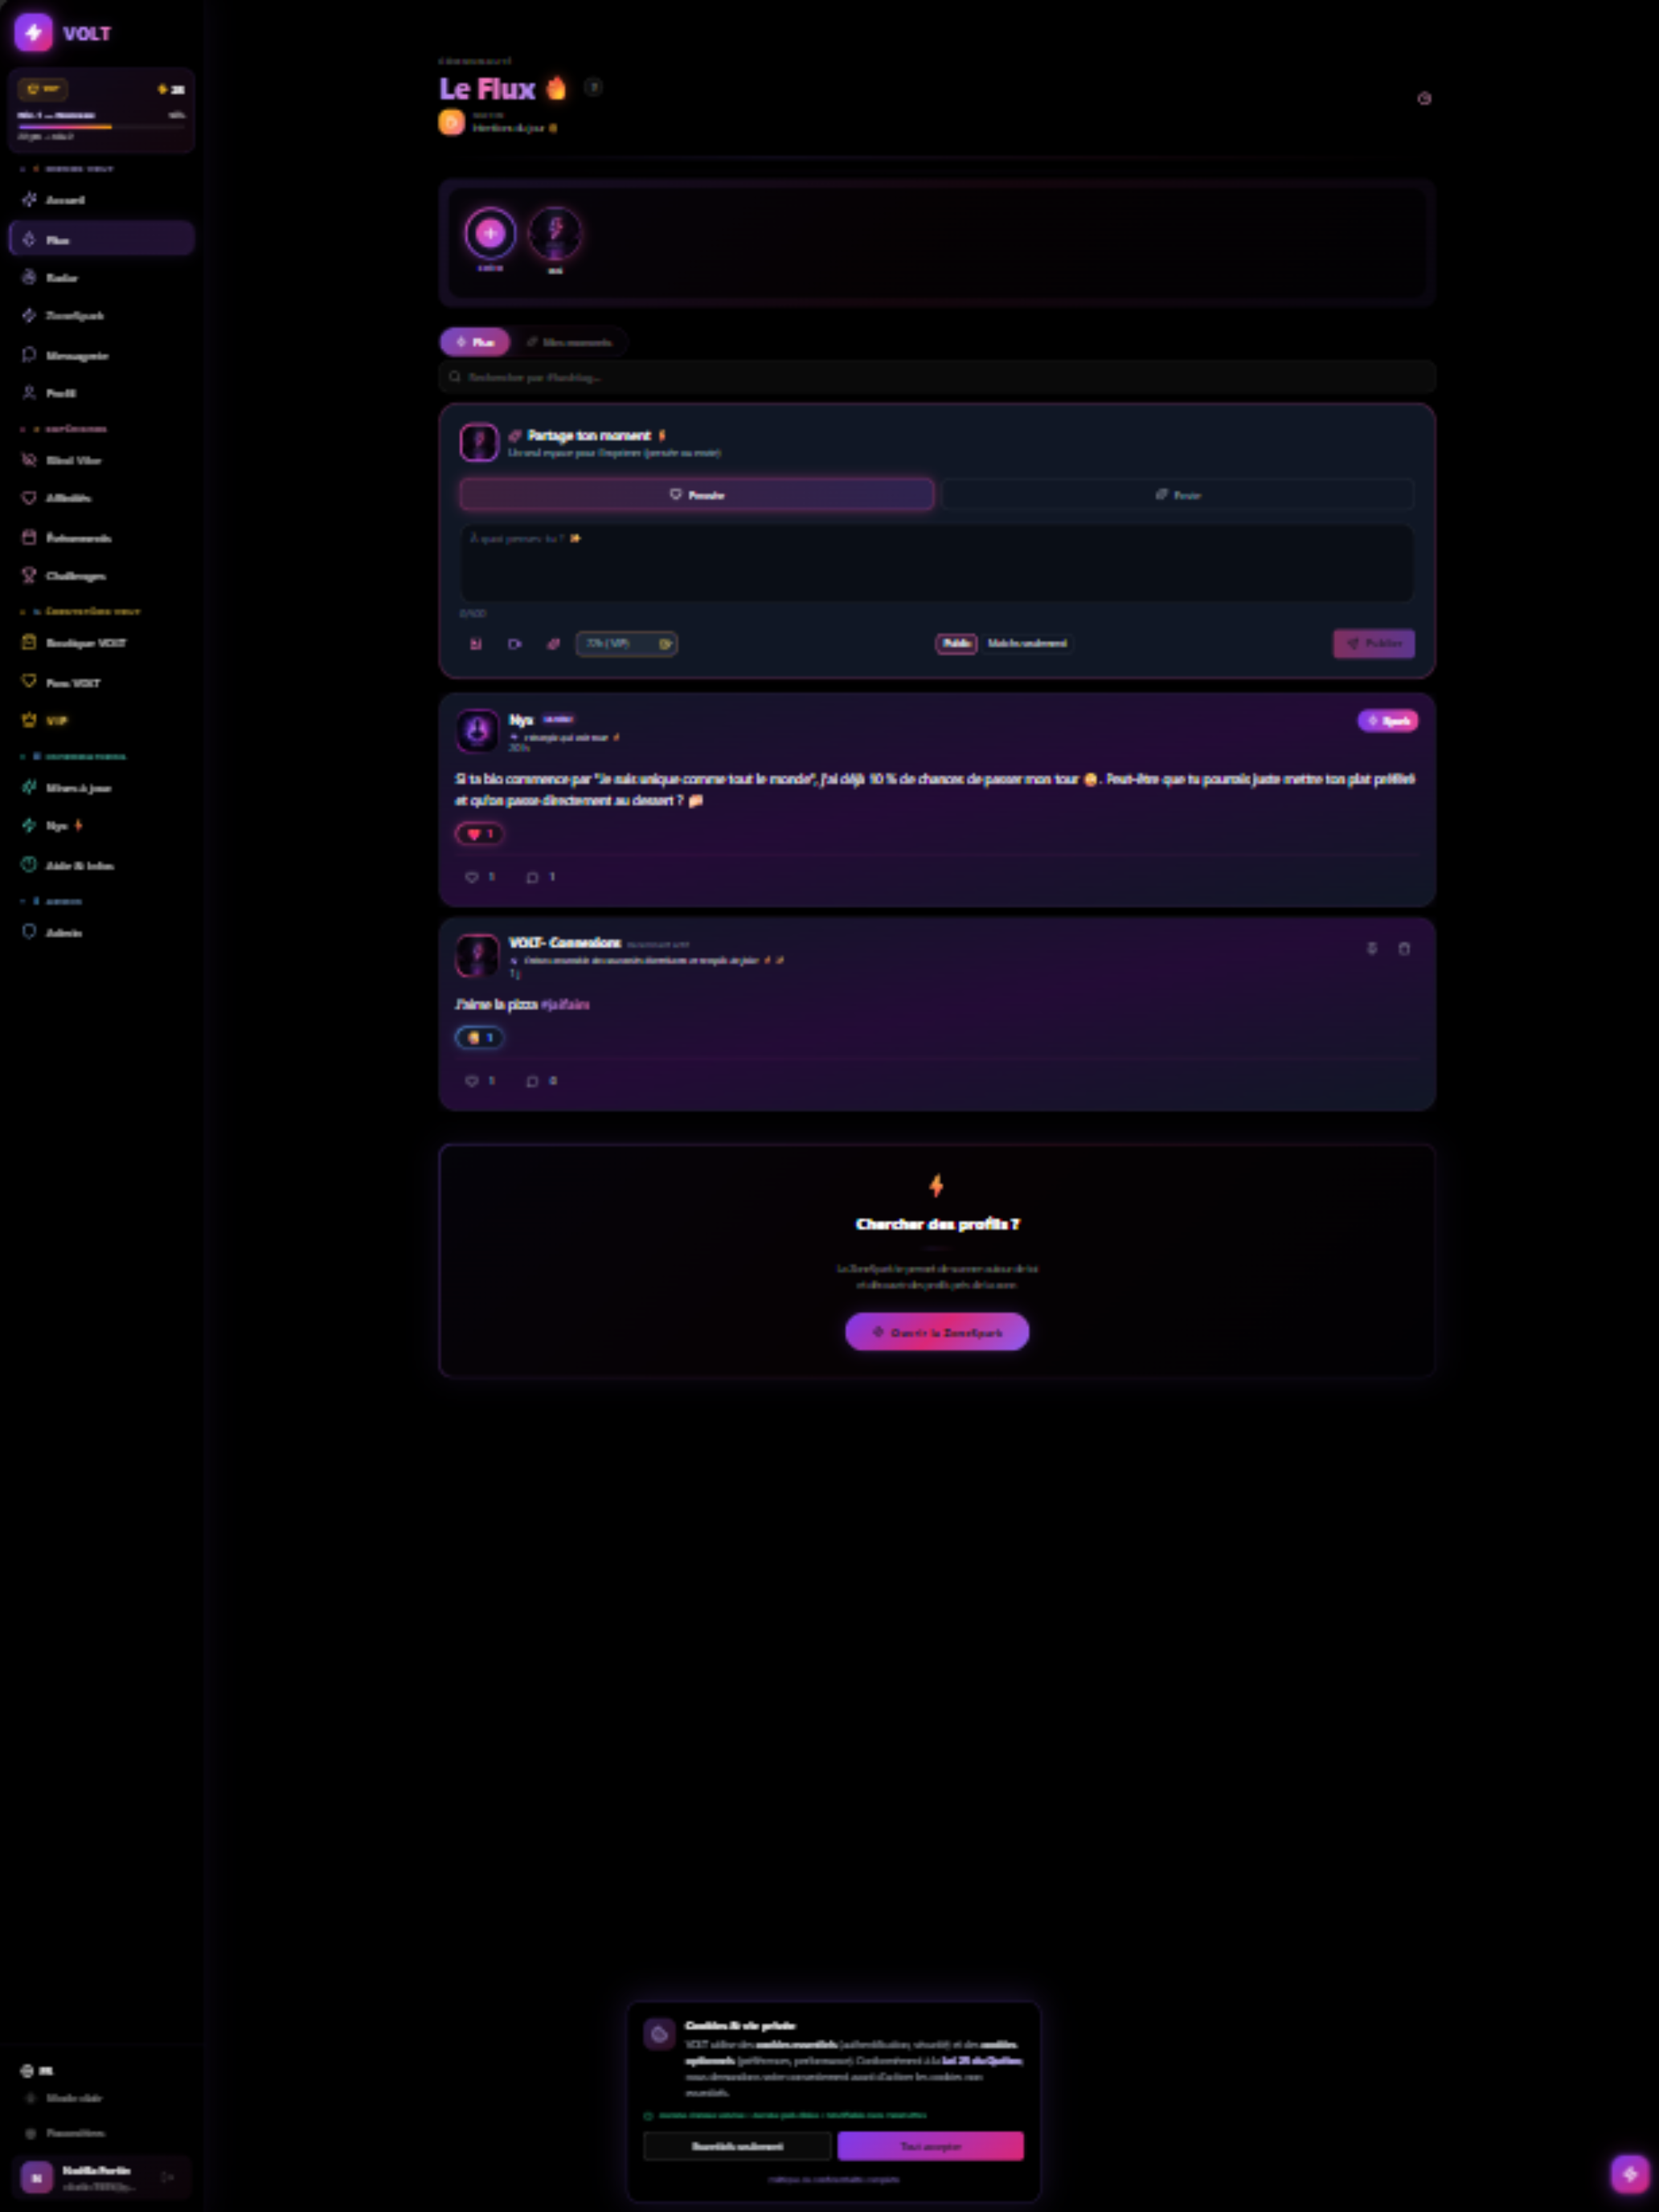Click the help question-mark beside Le Flux
Viewport: 1659px width, 2212px height.
tap(593, 87)
